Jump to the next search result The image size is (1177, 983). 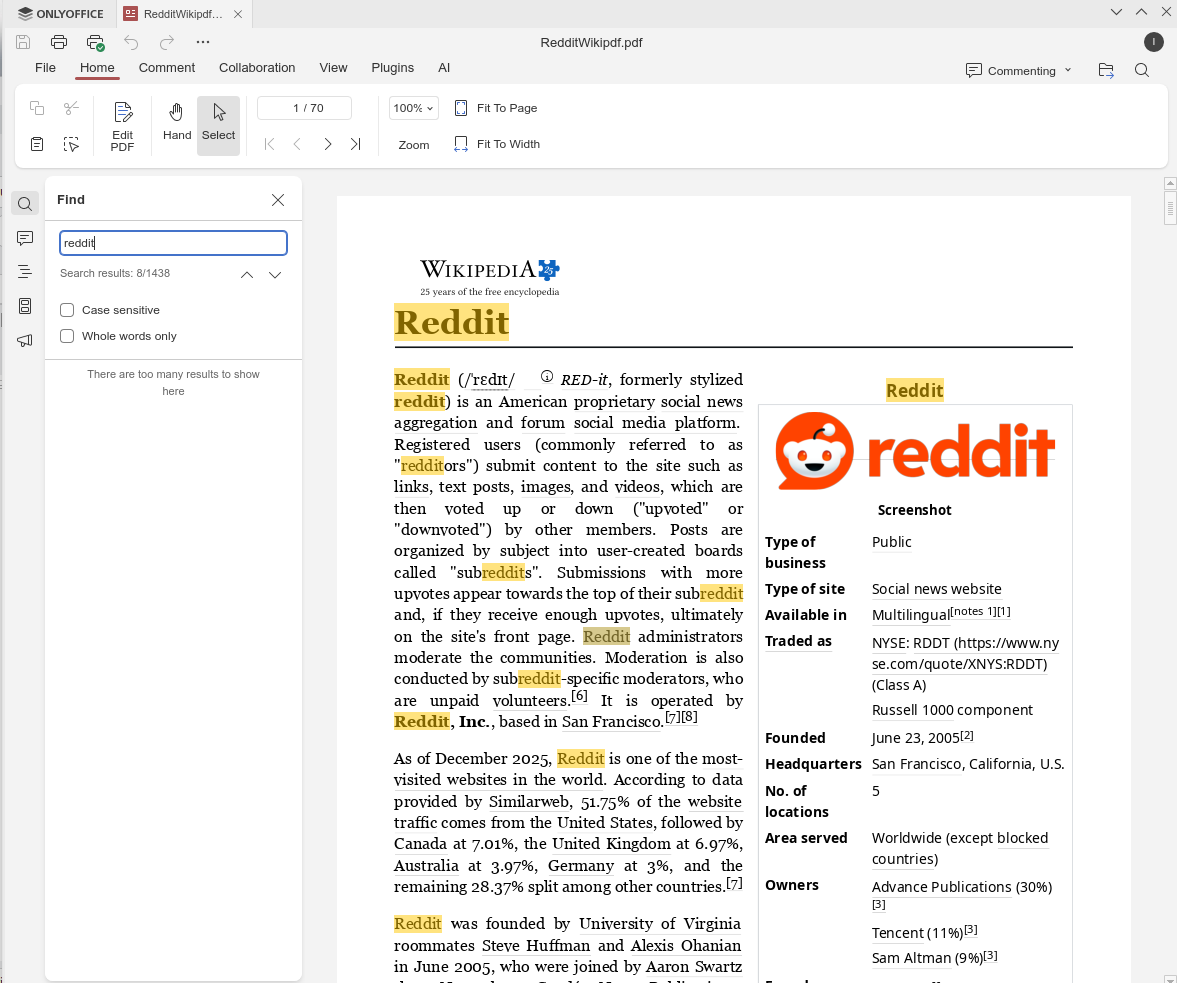point(275,275)
